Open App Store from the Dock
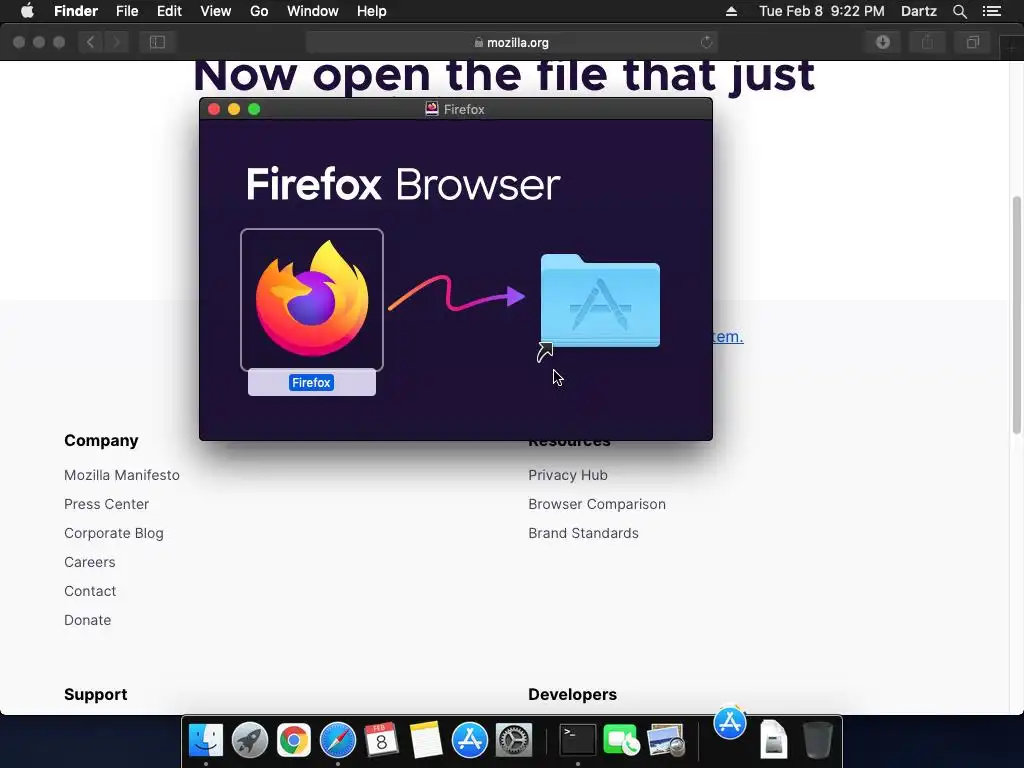The height and width of the screenshot is (768, 1024). (470, 741)
